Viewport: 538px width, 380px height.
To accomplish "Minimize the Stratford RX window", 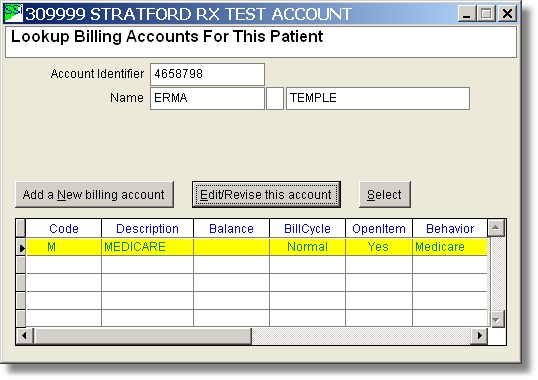I will click(x=467, y=14).
